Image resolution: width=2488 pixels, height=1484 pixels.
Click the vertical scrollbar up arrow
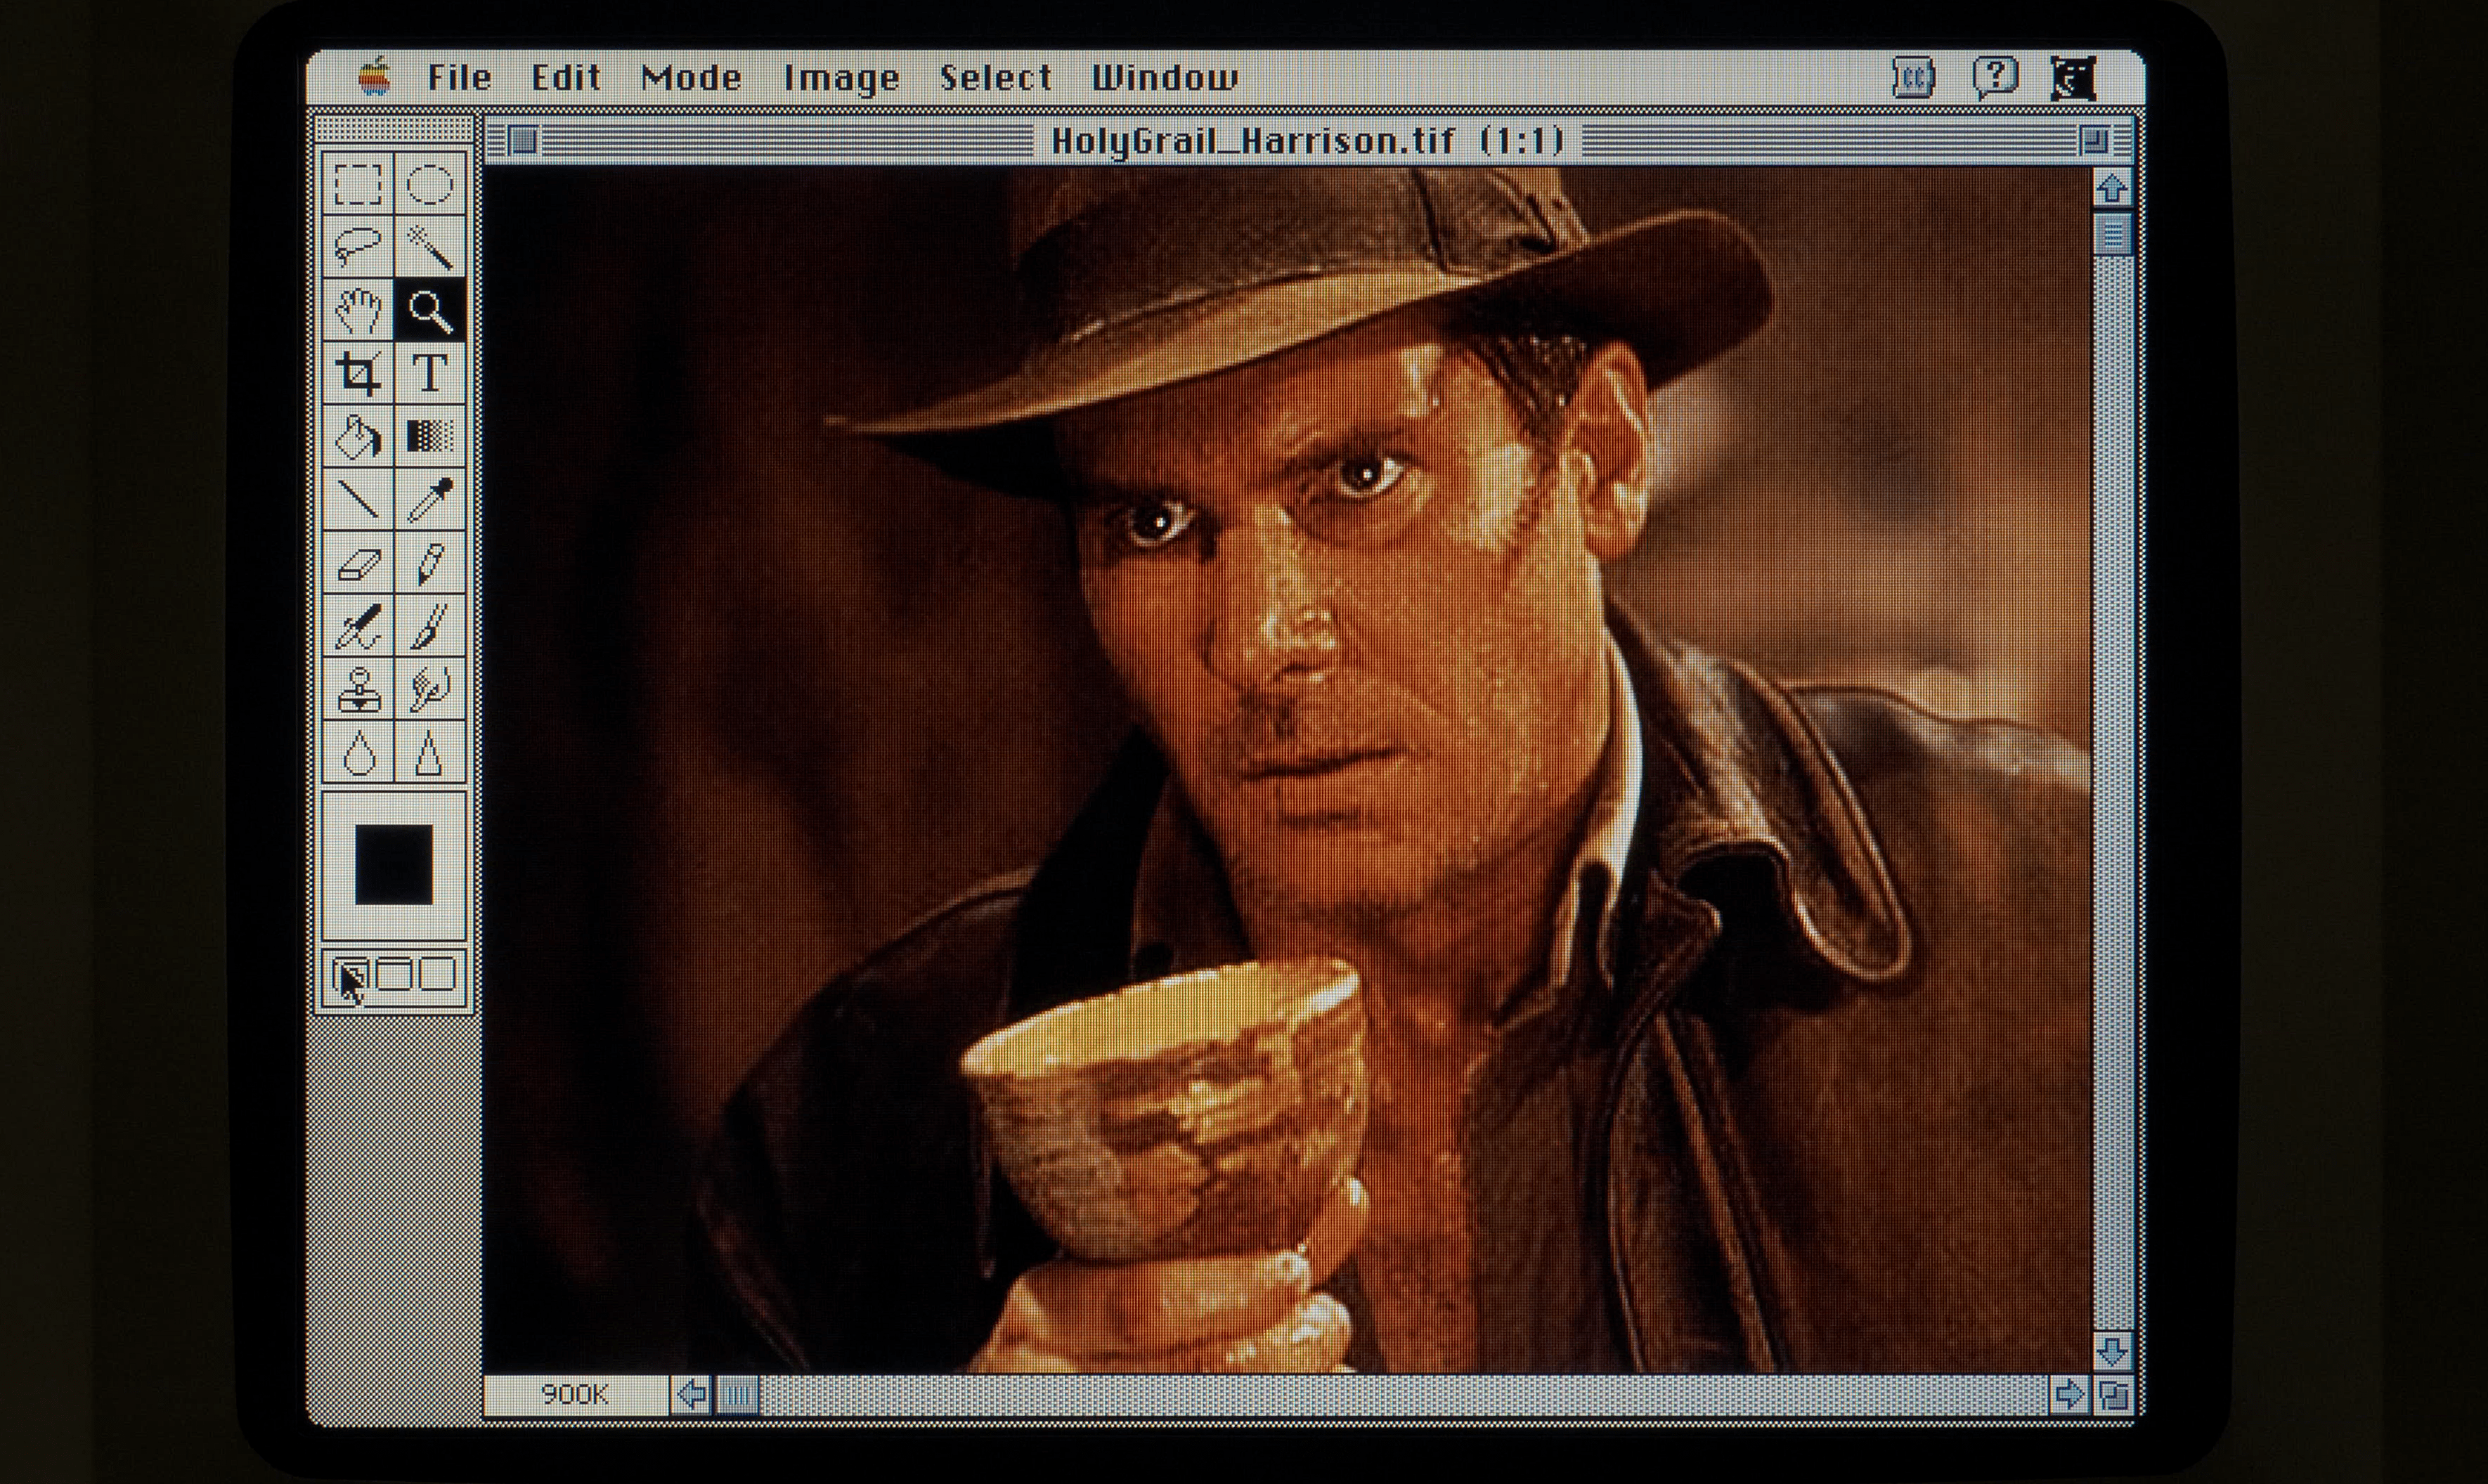click(x=2112, y=189)
